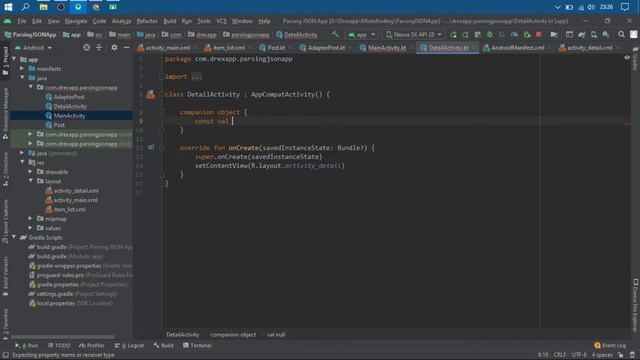Expand the manifests folder
The width and height of the screenshot is (640, 360).
click(x=22, y=69)
